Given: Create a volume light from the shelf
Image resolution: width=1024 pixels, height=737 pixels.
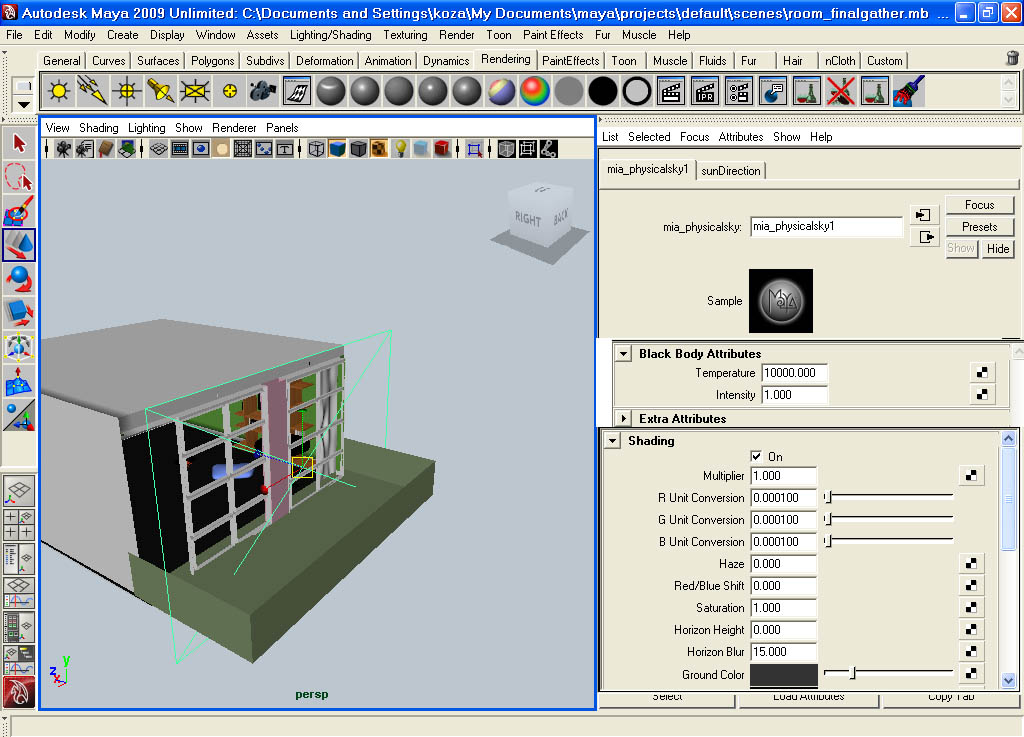Looking at the screenshot, I should 229,91.
